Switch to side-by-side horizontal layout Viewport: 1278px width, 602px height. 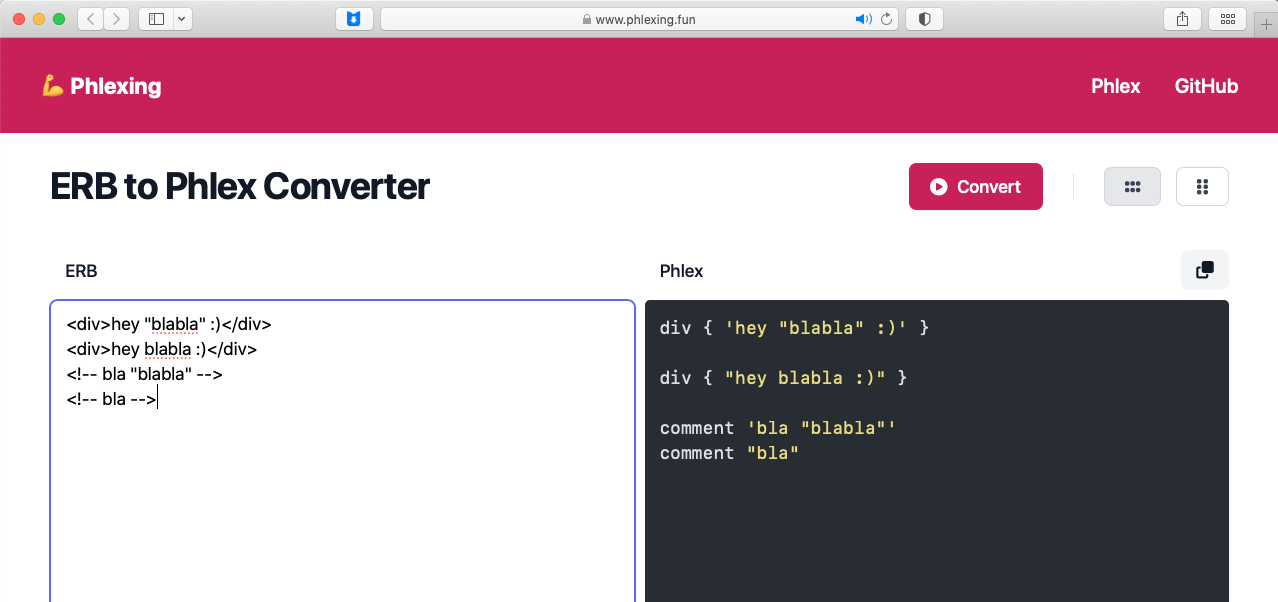click(1132, 186)
